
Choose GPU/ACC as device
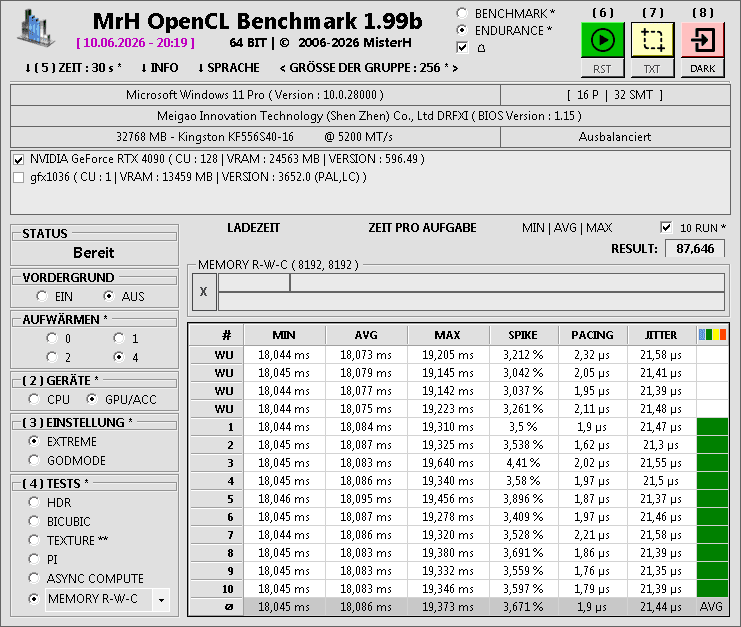pos(92,399)
